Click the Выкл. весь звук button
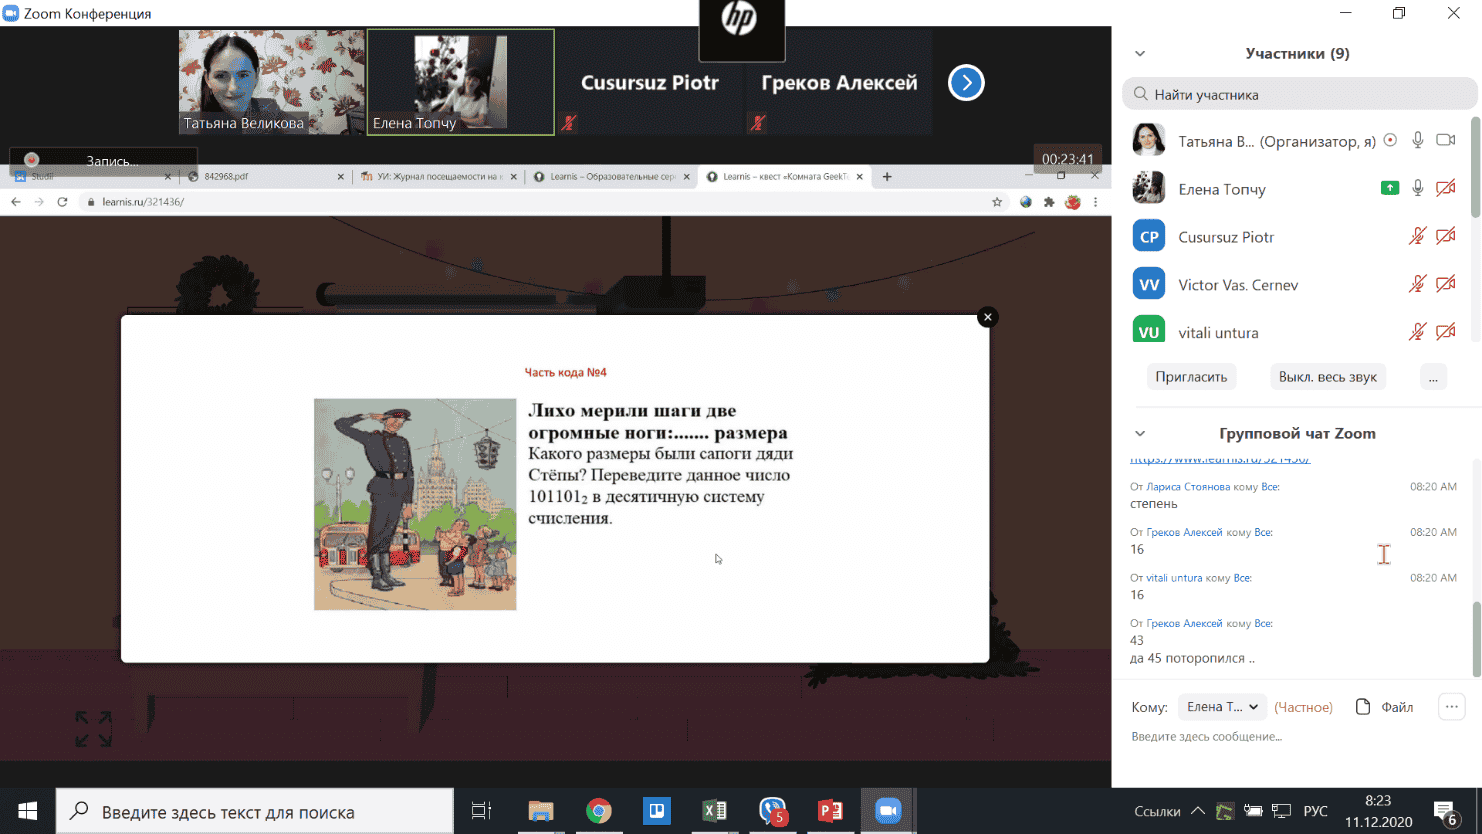 1327,377
